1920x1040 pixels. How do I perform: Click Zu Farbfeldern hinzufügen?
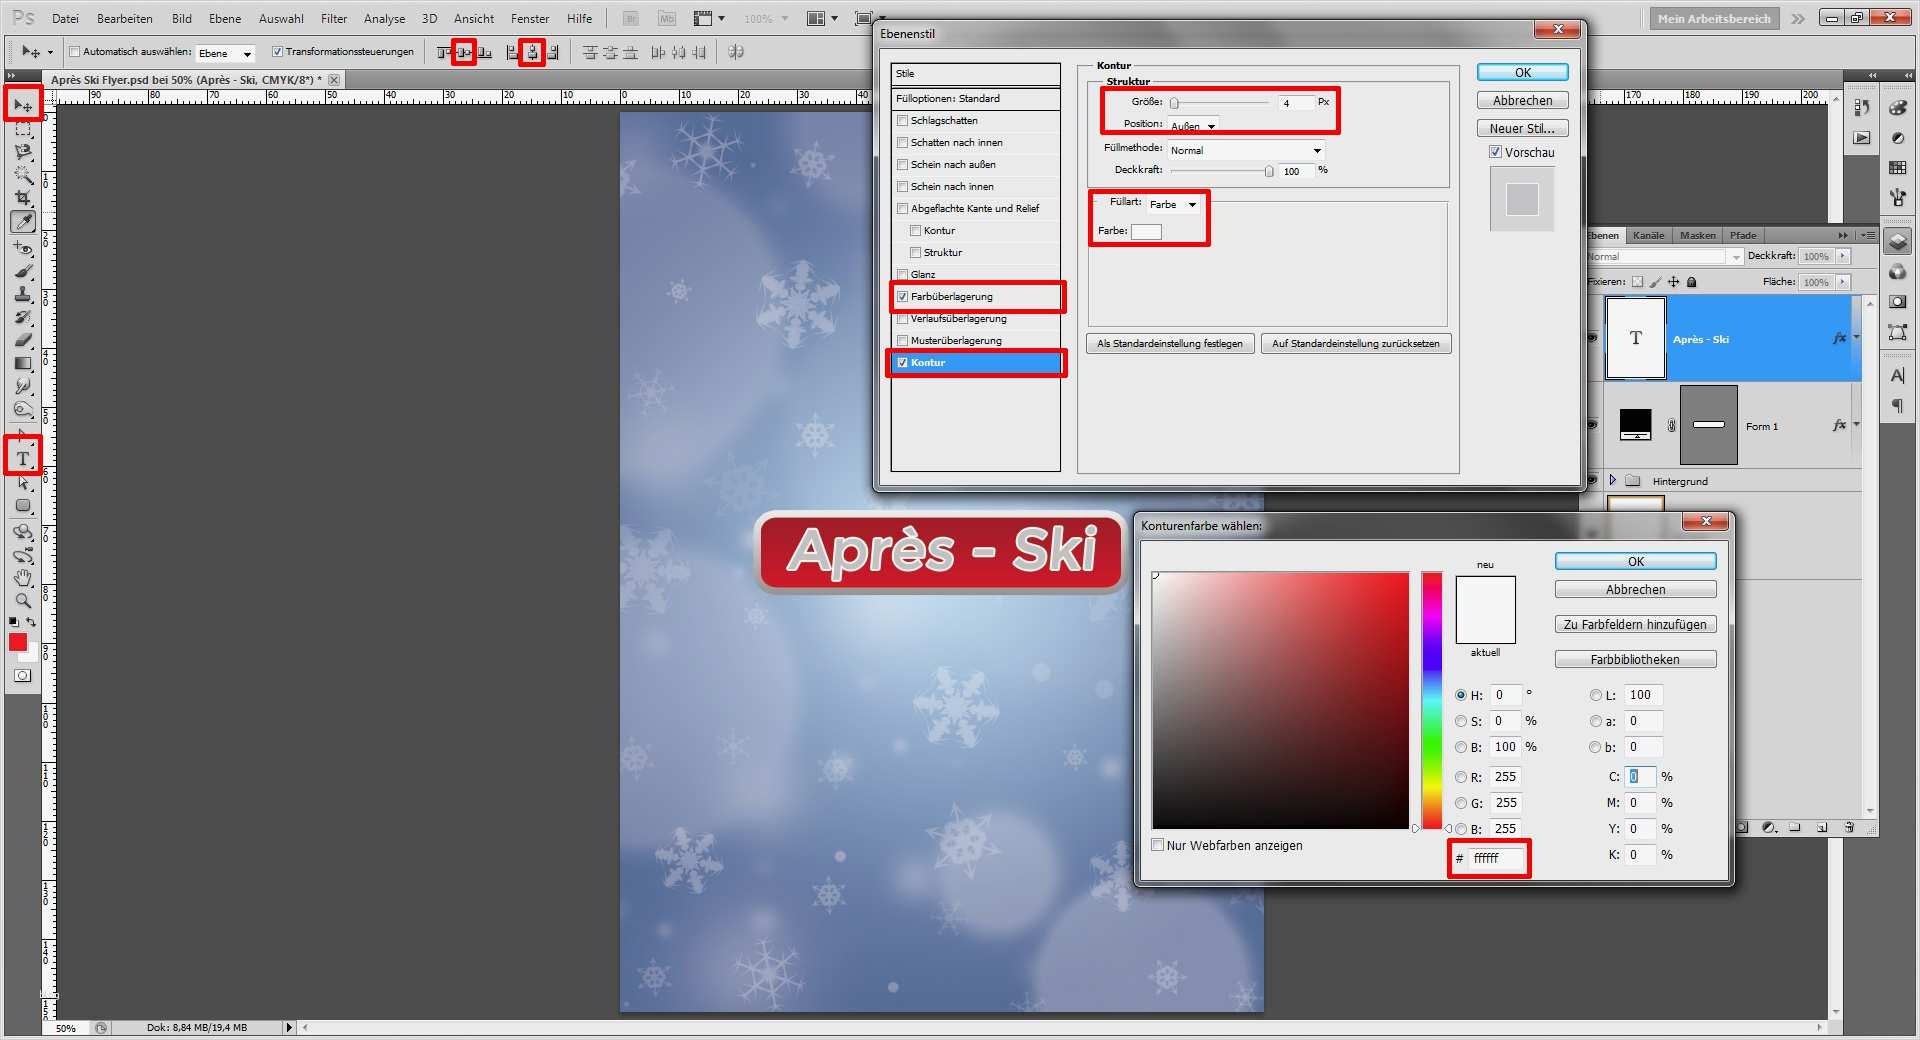click(x=1634, y=624)
